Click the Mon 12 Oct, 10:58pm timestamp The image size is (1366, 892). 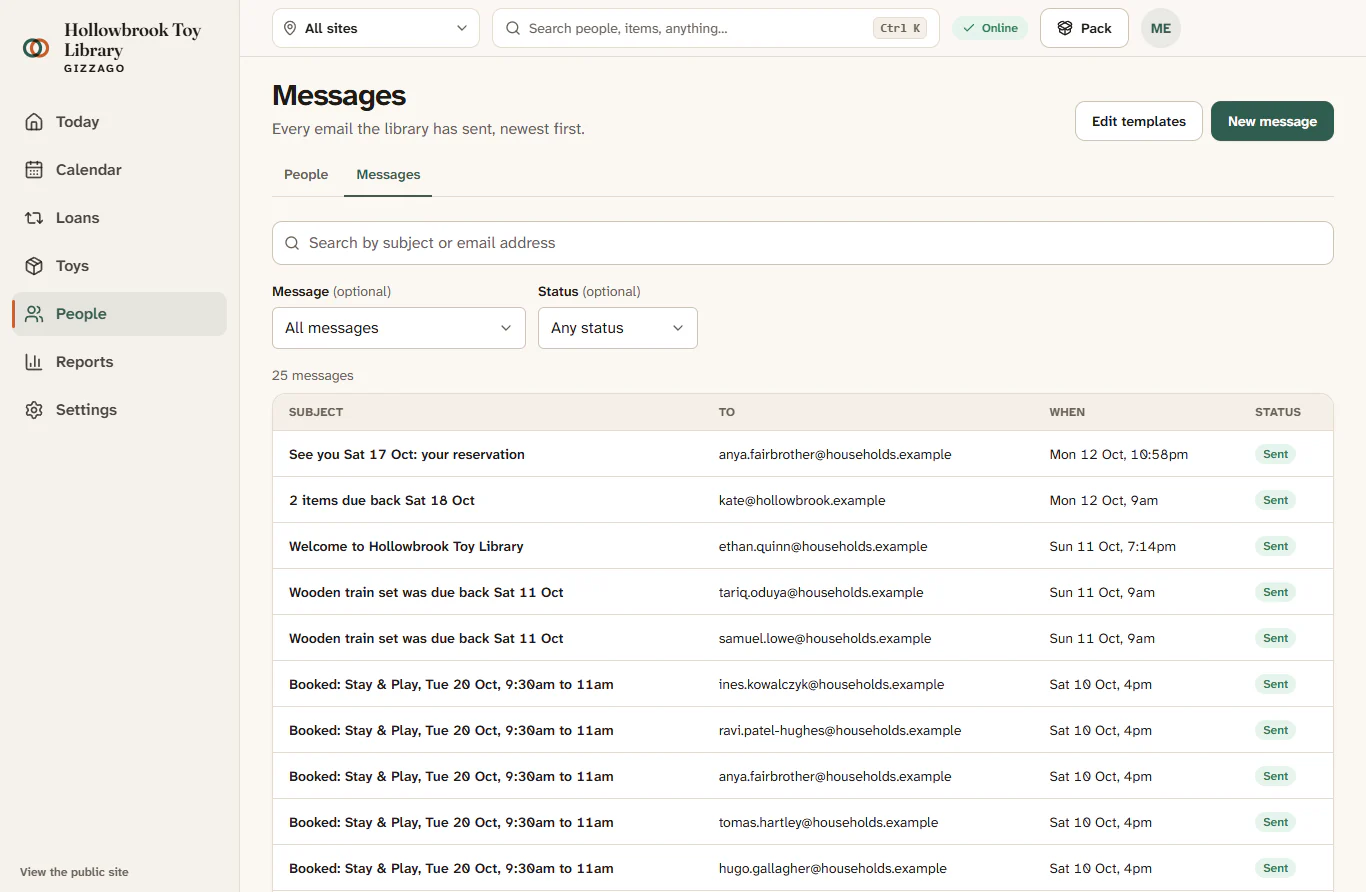[1119, 454]
